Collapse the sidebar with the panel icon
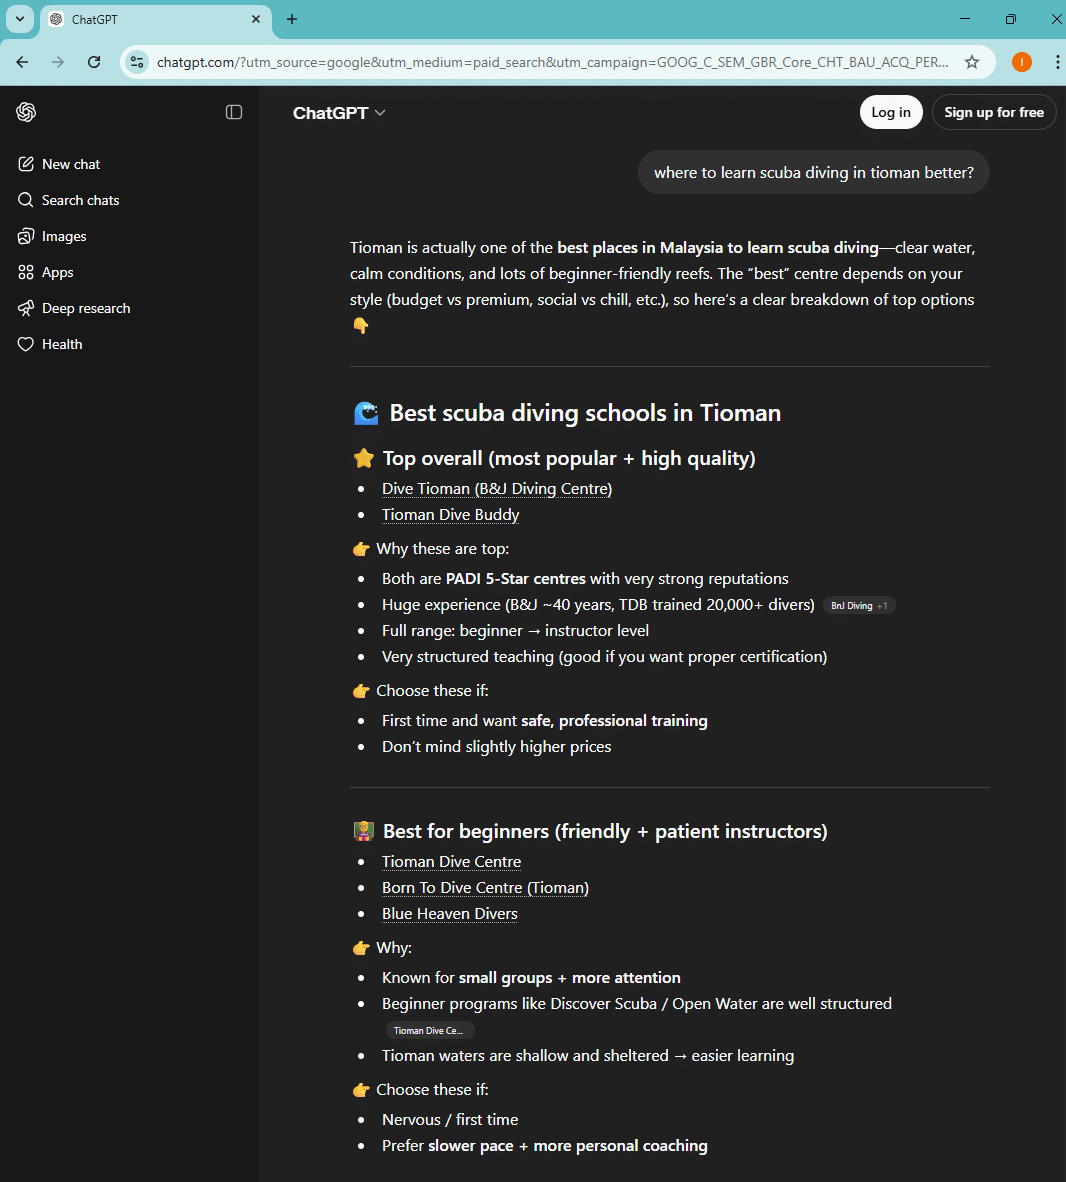Image resolution: width=1066 pixels, height=1182 pixels. pyautogui.click(x=234, y=112)
